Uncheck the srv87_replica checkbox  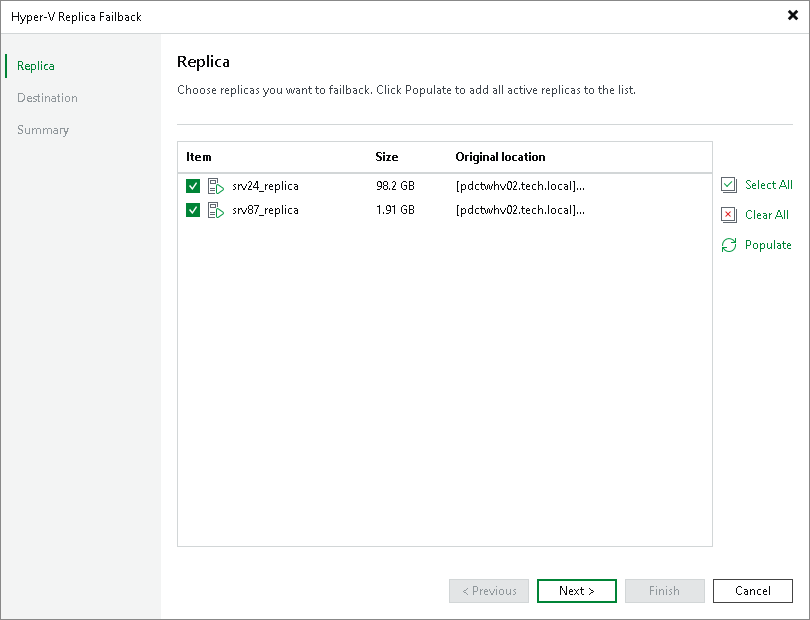tap(193, 210)
